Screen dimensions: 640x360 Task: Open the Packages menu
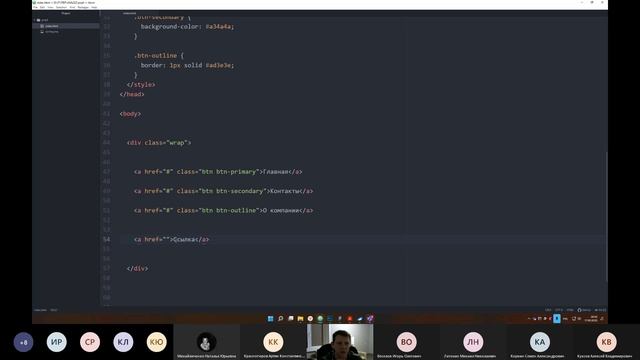pyautogui.click(x=83, y=7)
